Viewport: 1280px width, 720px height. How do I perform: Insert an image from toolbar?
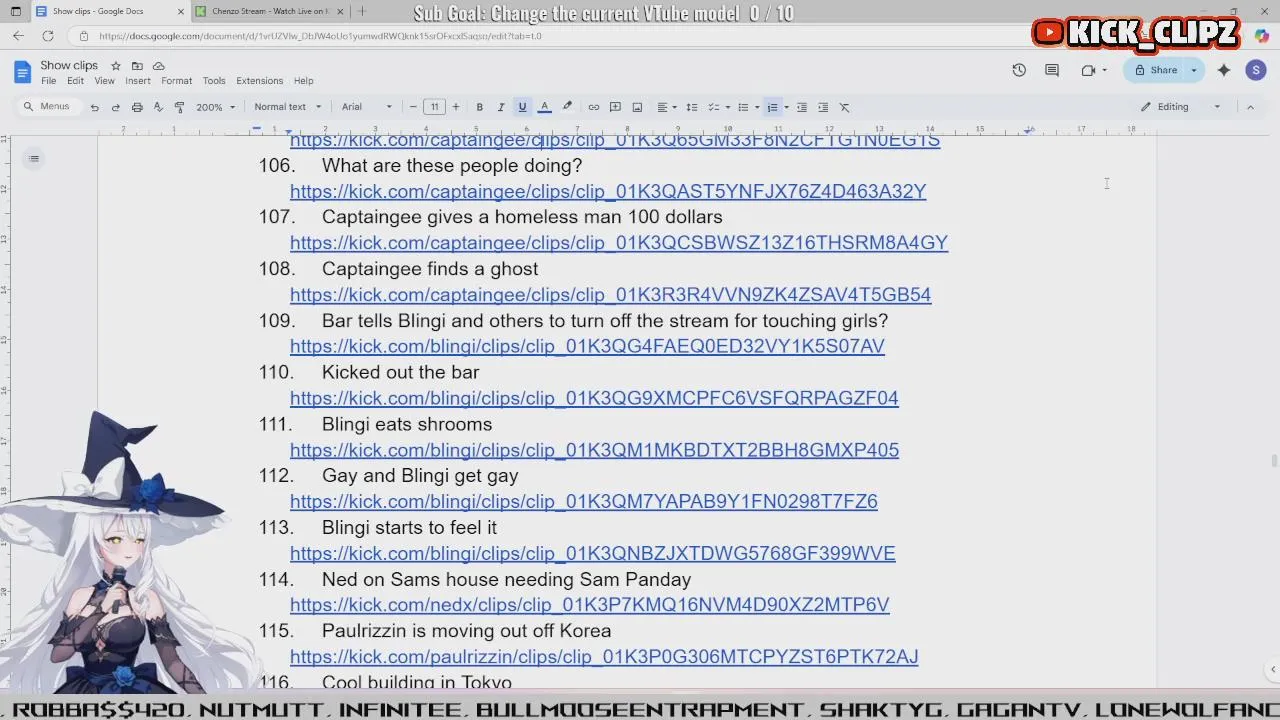tap(637, 107)
